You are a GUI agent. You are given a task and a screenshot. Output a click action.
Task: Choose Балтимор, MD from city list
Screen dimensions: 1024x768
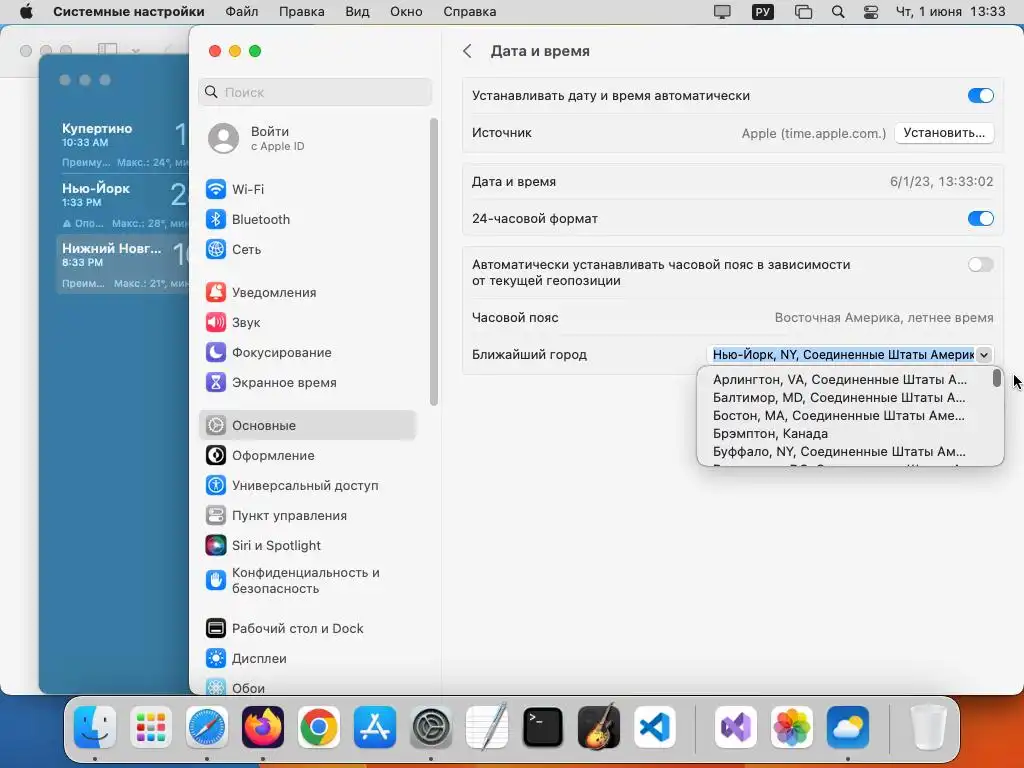click(x=840, y=398)
